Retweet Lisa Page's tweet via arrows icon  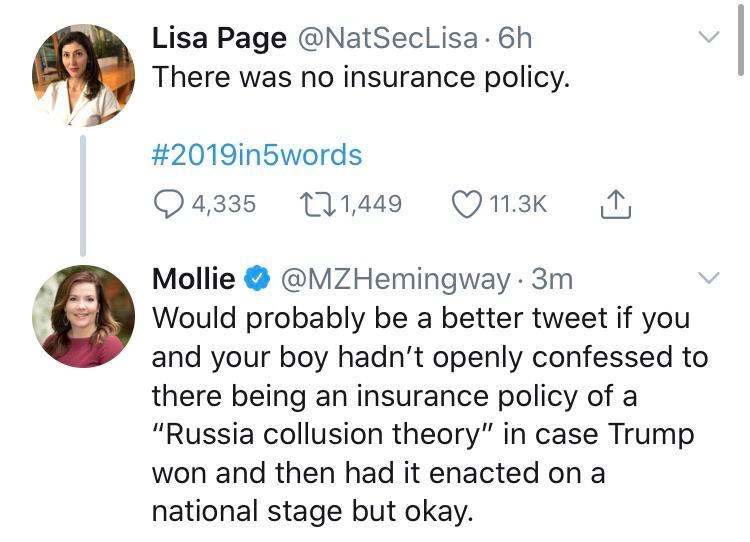(319, 204)
